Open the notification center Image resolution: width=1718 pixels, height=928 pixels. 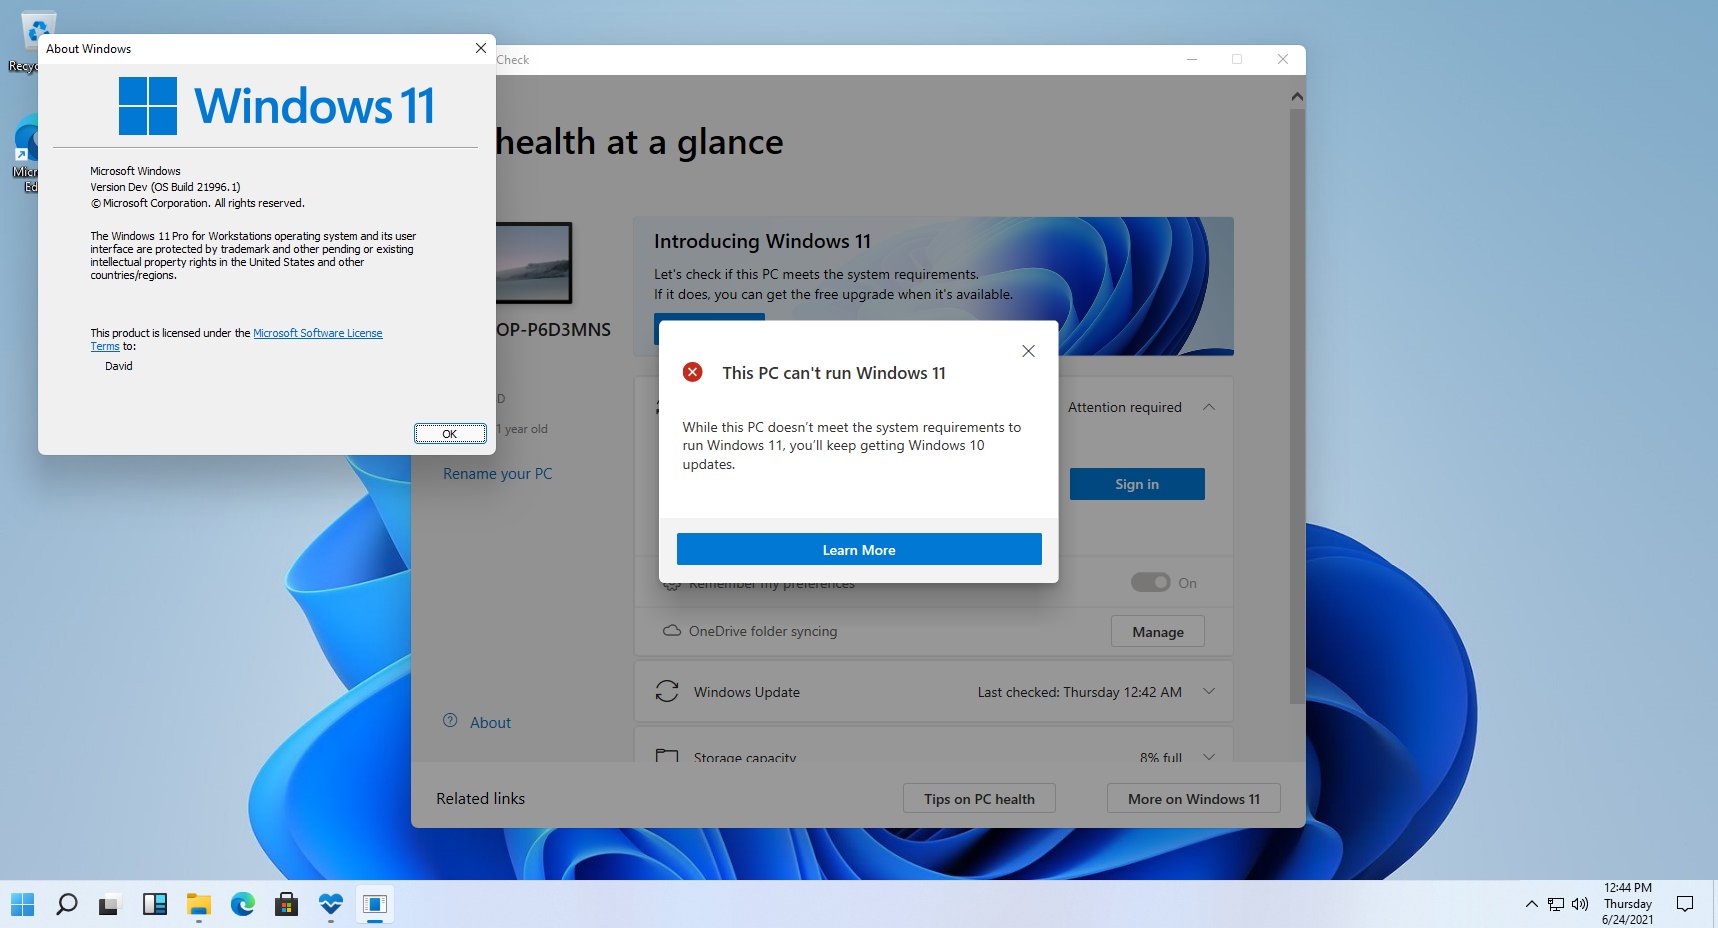[1685, 905]
